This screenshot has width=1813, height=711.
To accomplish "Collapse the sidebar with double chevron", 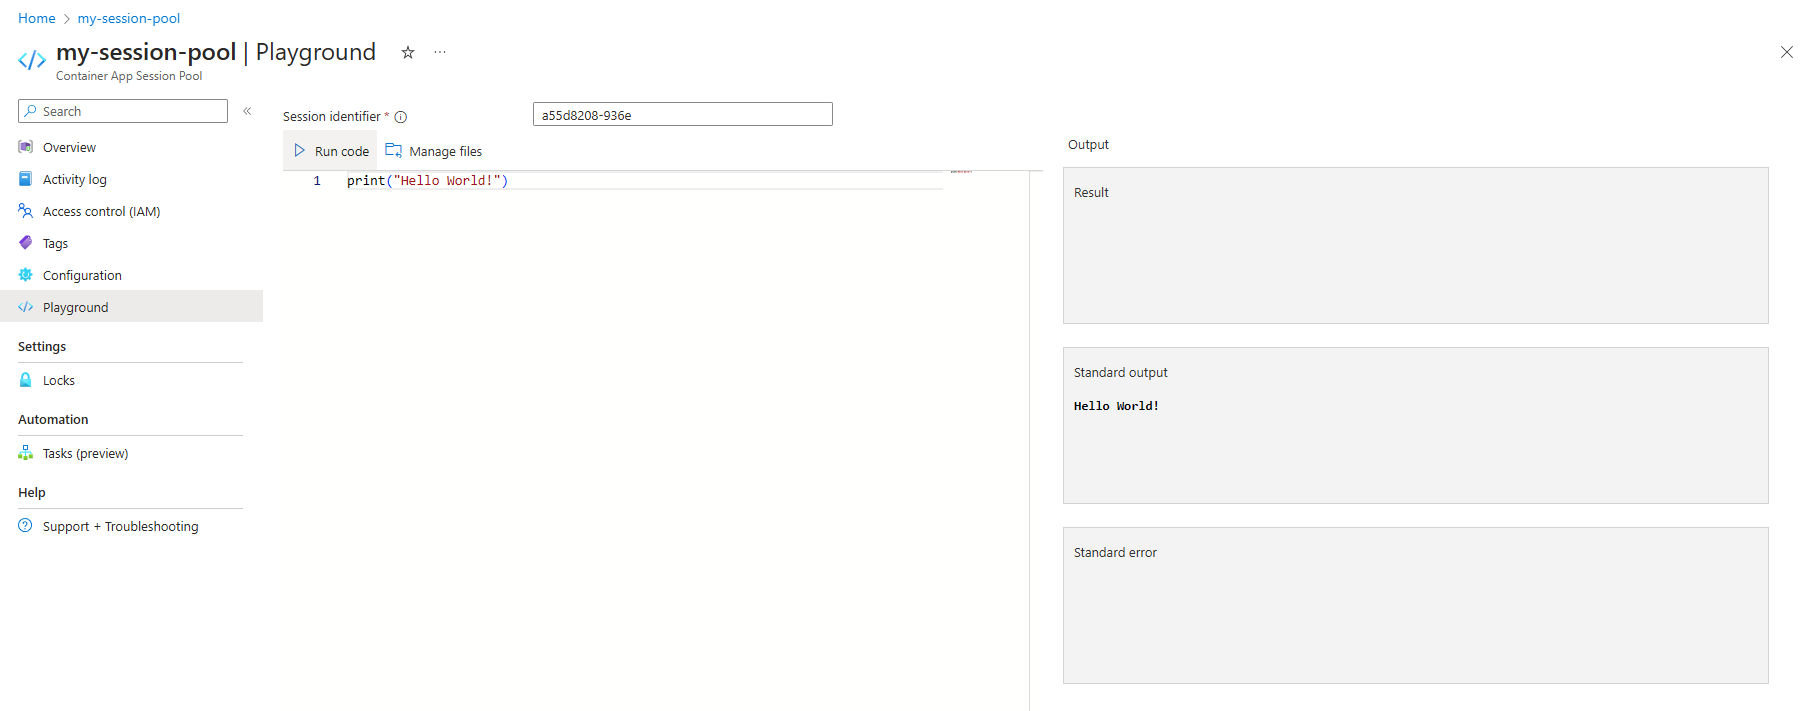I will pyautogui.click(x=247, y=111).
